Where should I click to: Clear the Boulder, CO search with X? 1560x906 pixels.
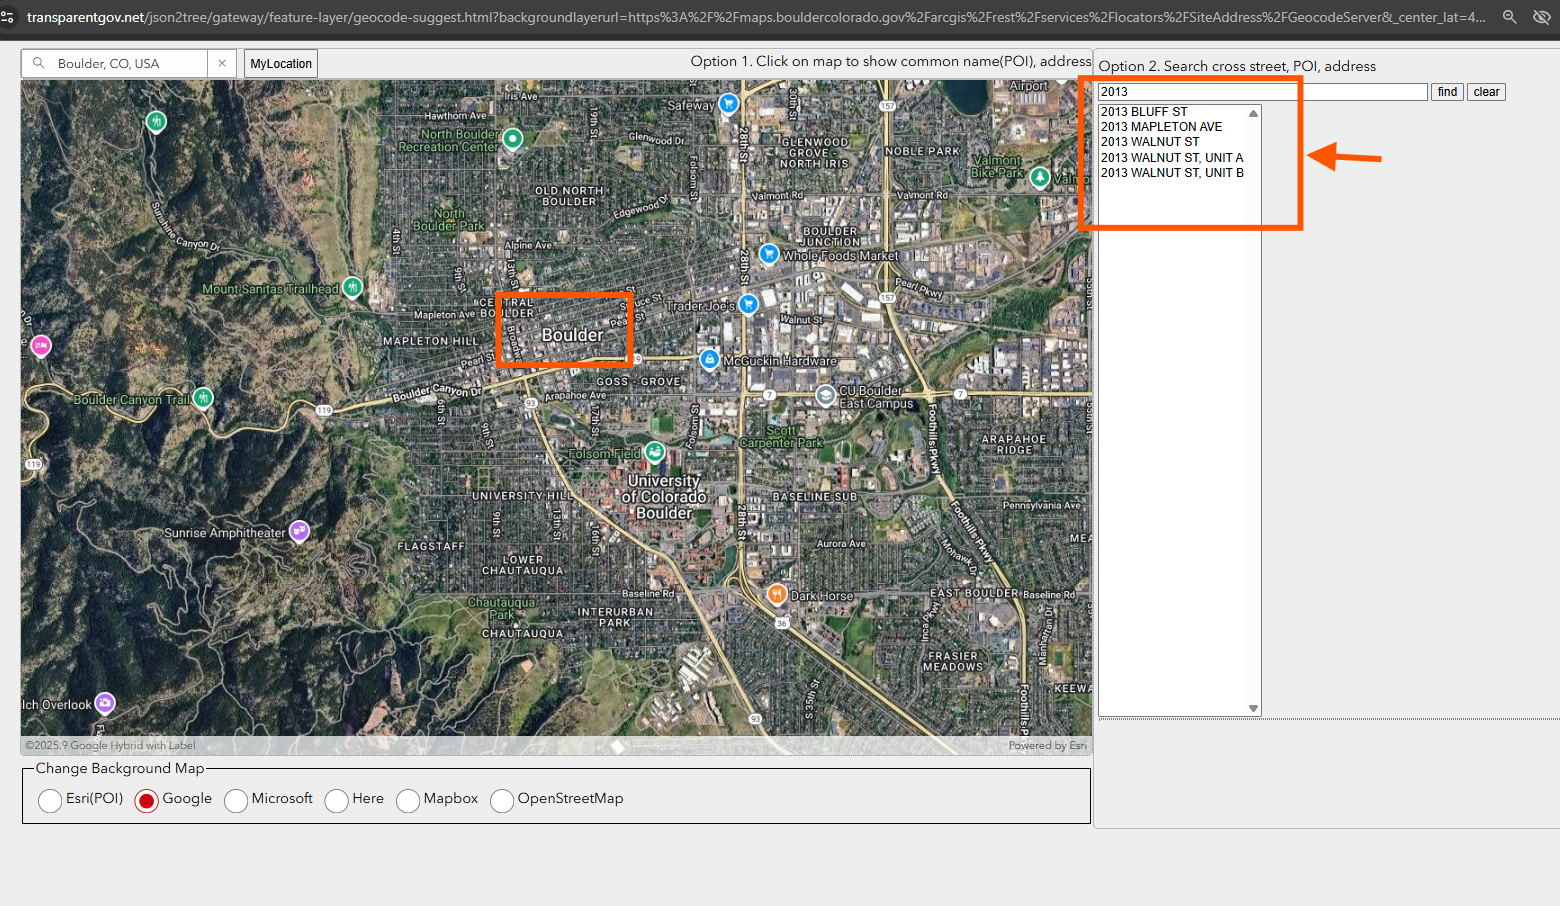tap(222, 63)
